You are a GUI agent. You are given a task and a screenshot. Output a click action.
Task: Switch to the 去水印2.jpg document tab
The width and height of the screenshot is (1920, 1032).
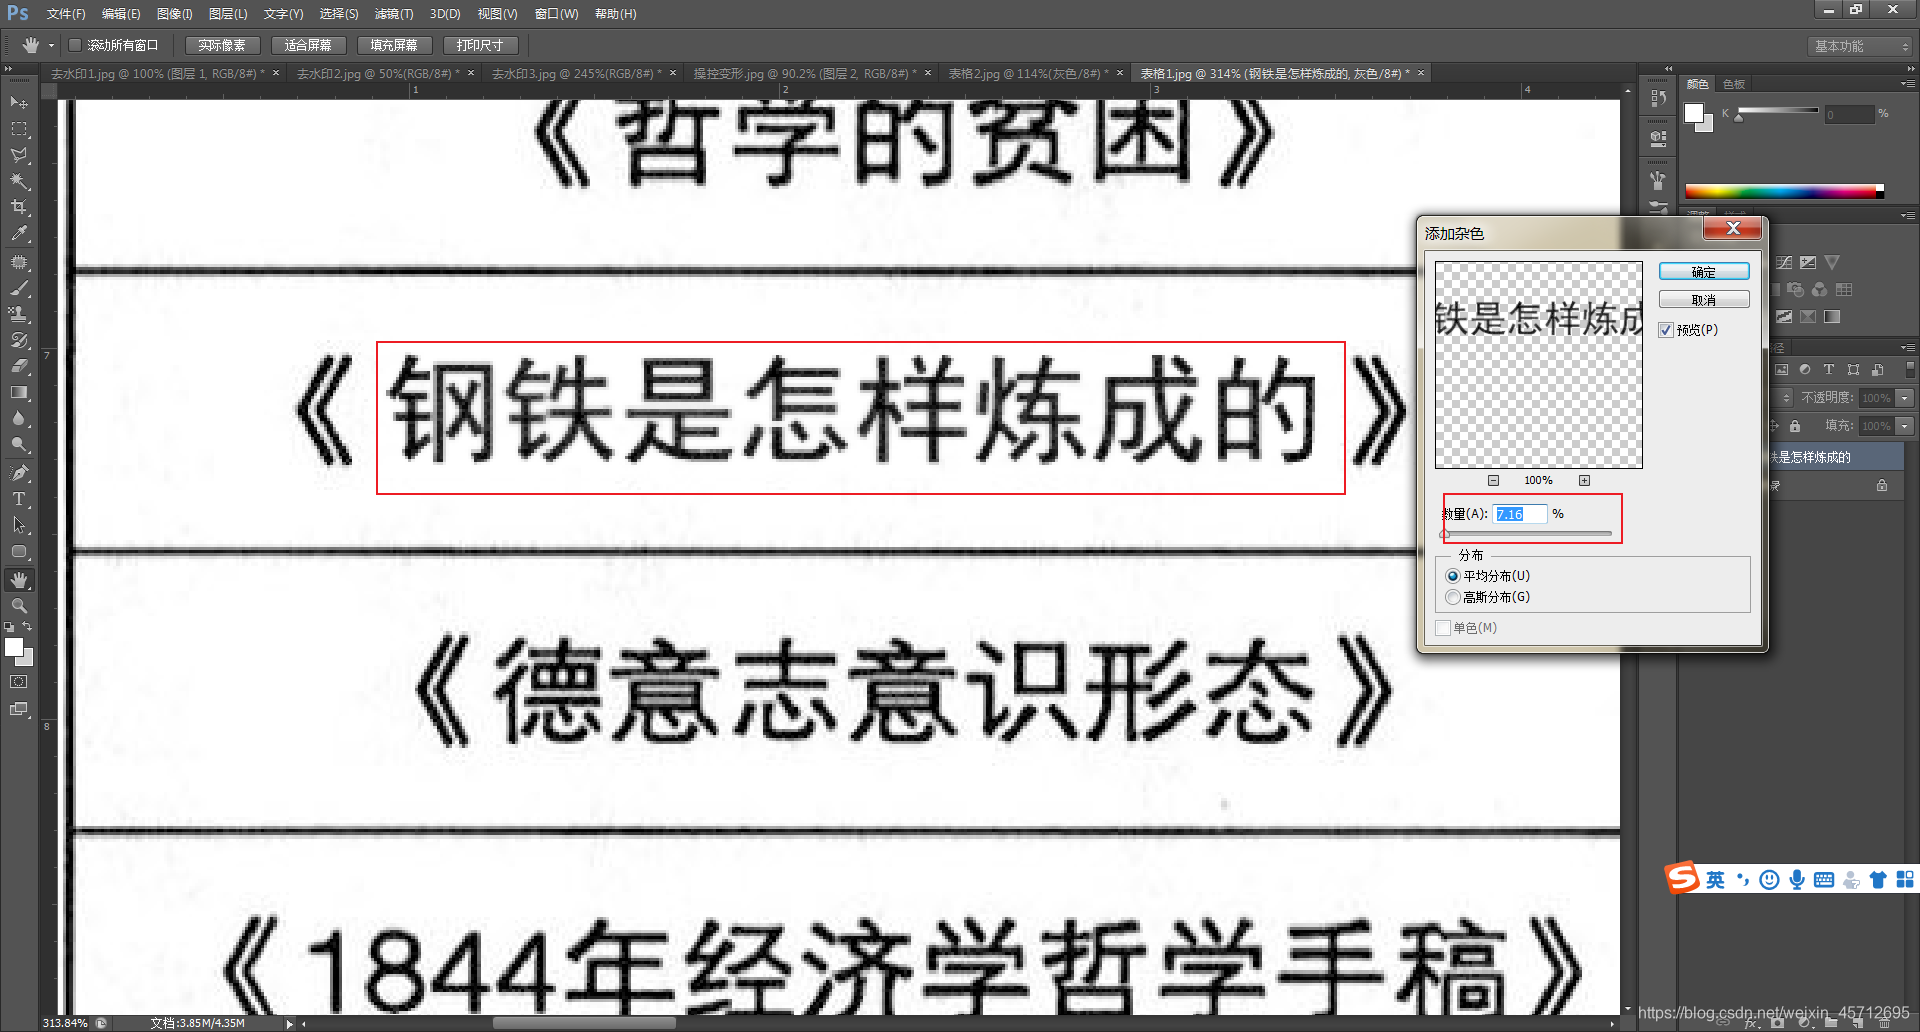[x=378, y=74]
